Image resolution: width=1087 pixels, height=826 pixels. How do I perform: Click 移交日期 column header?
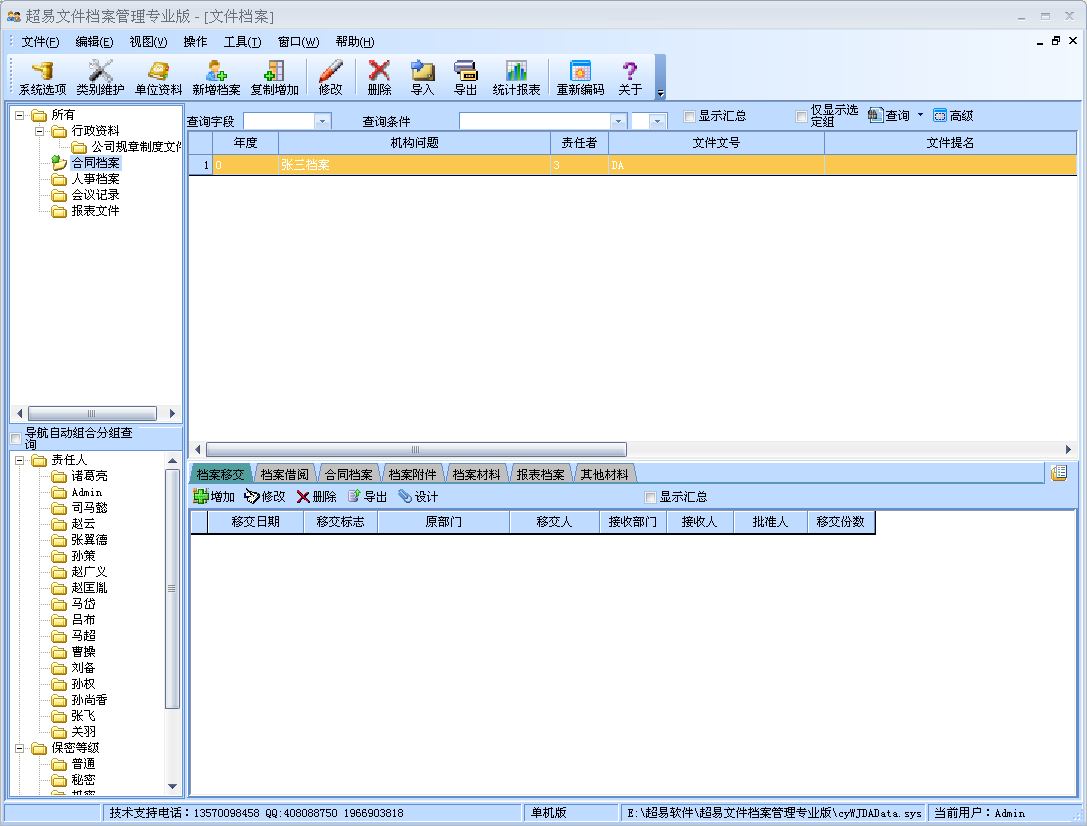pos(255,522)
